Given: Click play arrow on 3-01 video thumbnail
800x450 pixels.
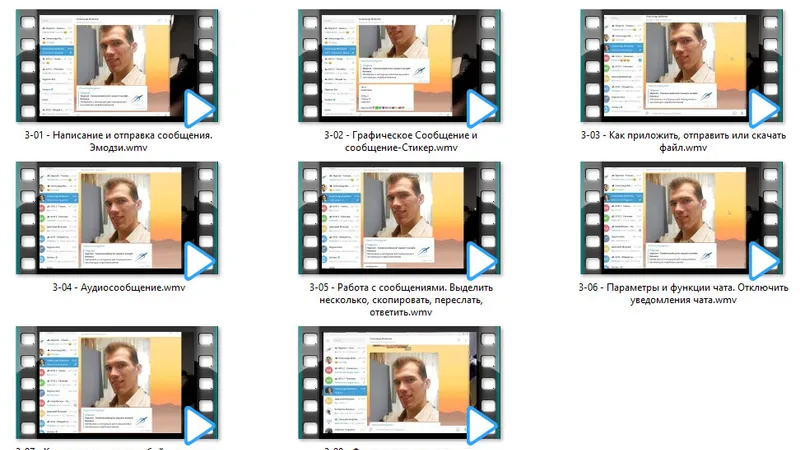Looking at the screenshot, I should pyautogui.click(x=199, y=108).
